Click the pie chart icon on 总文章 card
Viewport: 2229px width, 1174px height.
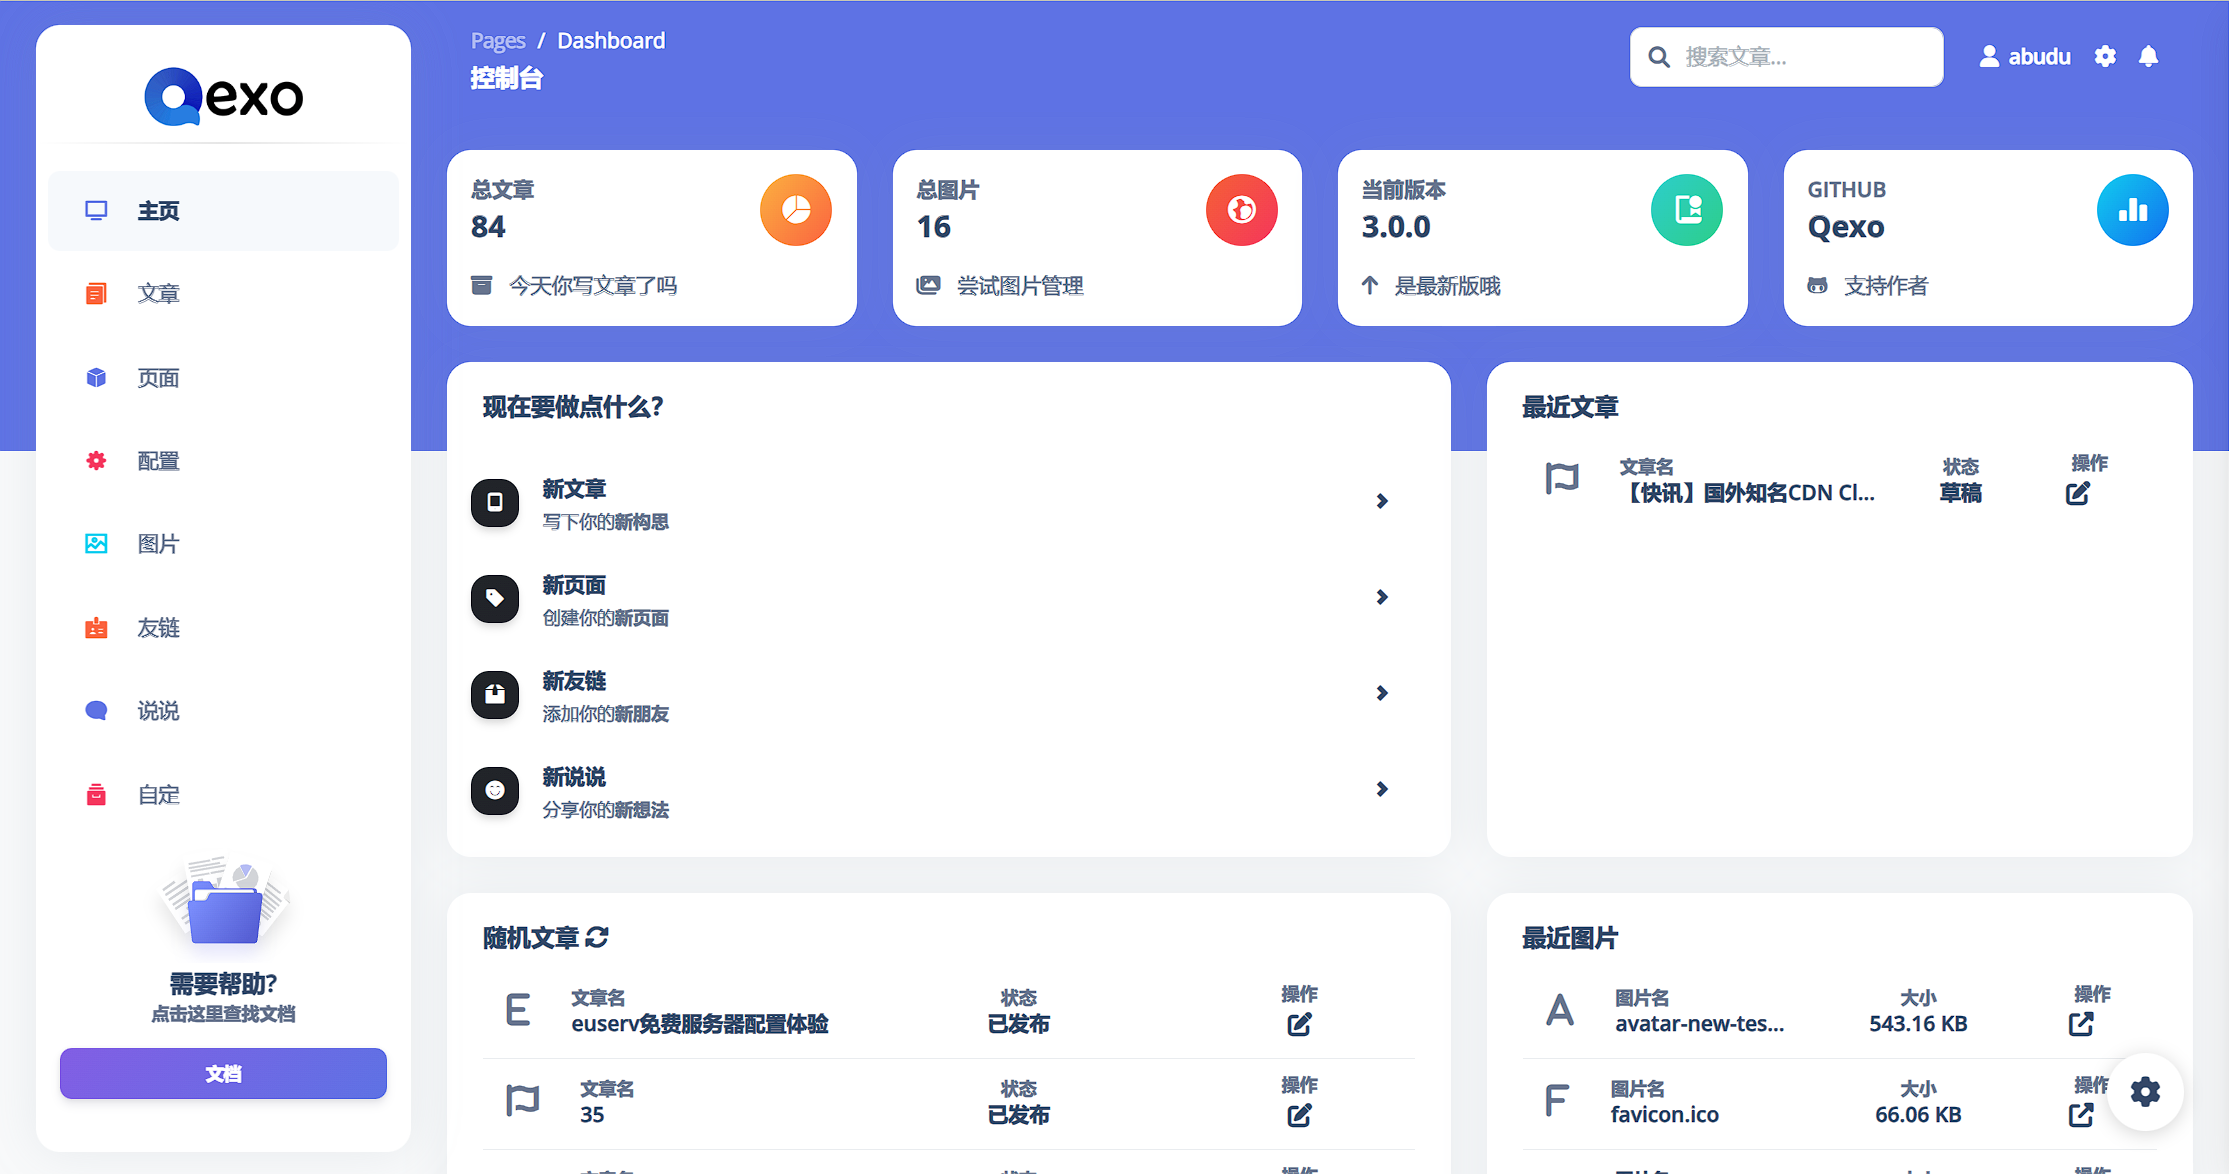(x=795, y=210)
